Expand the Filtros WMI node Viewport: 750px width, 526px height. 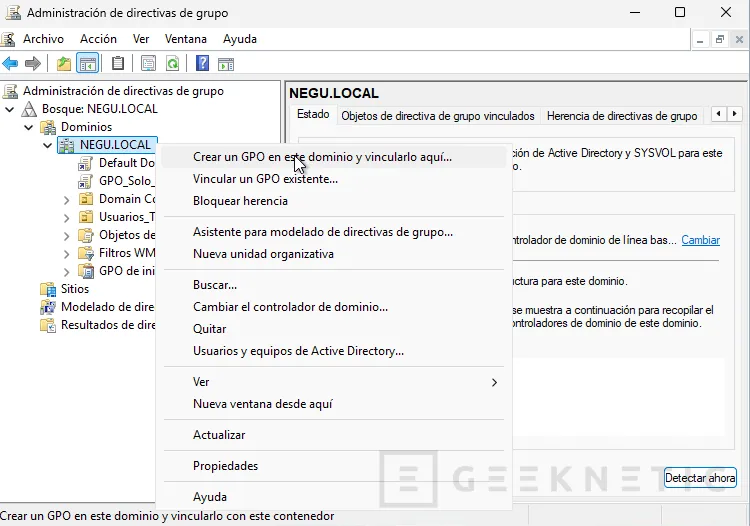pyautogui.click(x=66, y=254)
